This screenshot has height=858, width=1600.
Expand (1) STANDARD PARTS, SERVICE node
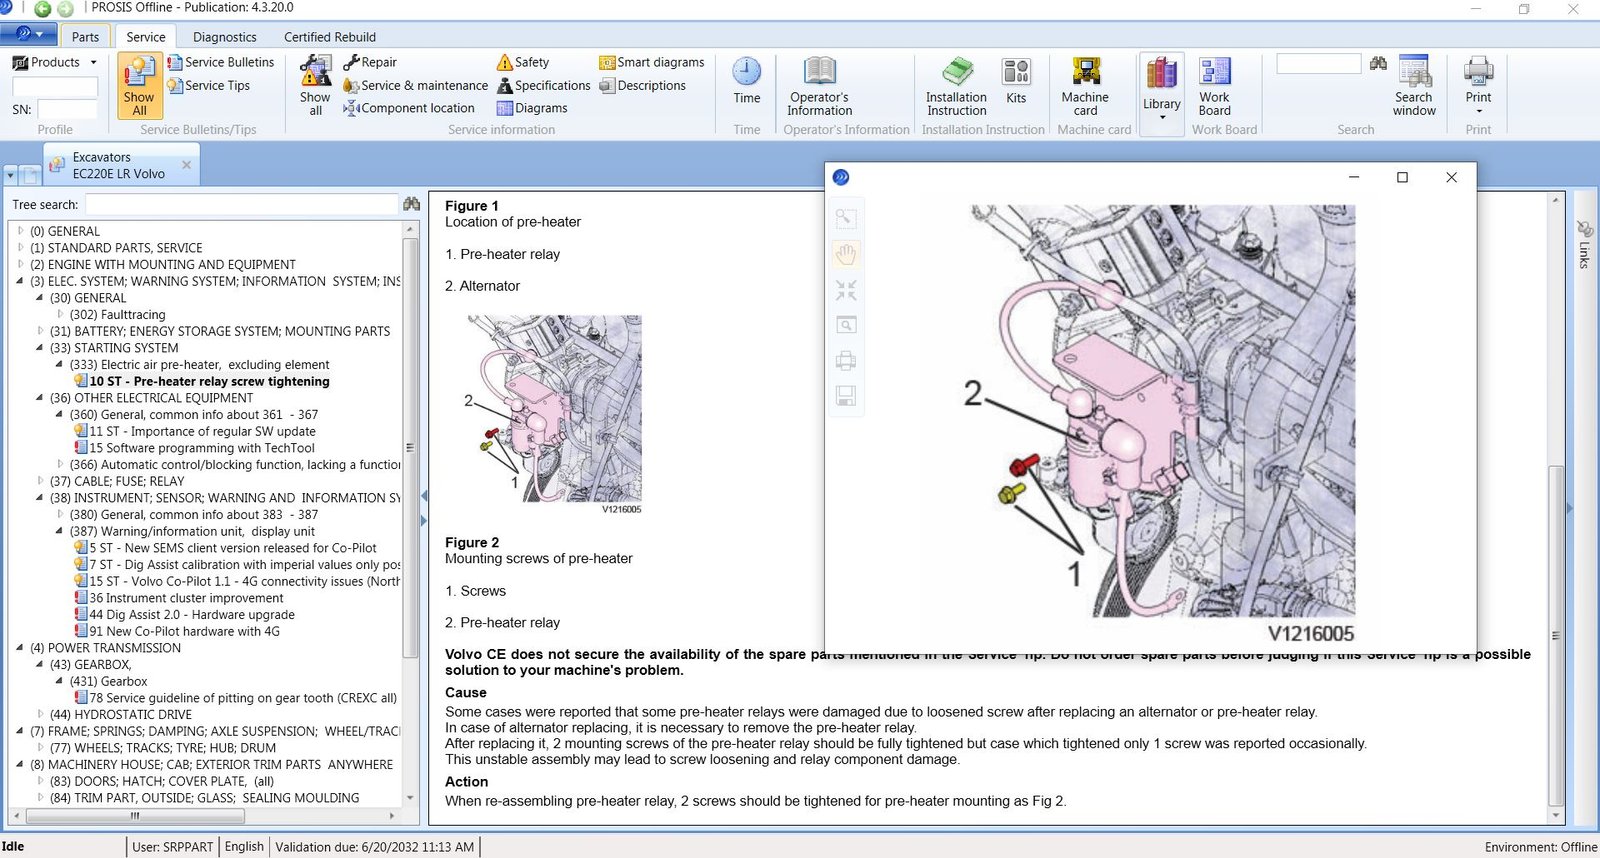pos(20,248)
